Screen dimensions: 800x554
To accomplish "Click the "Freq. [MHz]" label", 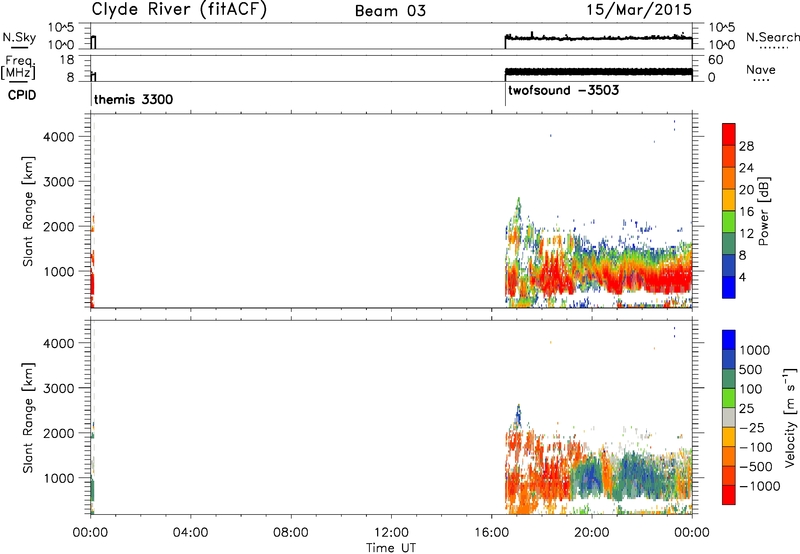I will (x=19, y=67).
